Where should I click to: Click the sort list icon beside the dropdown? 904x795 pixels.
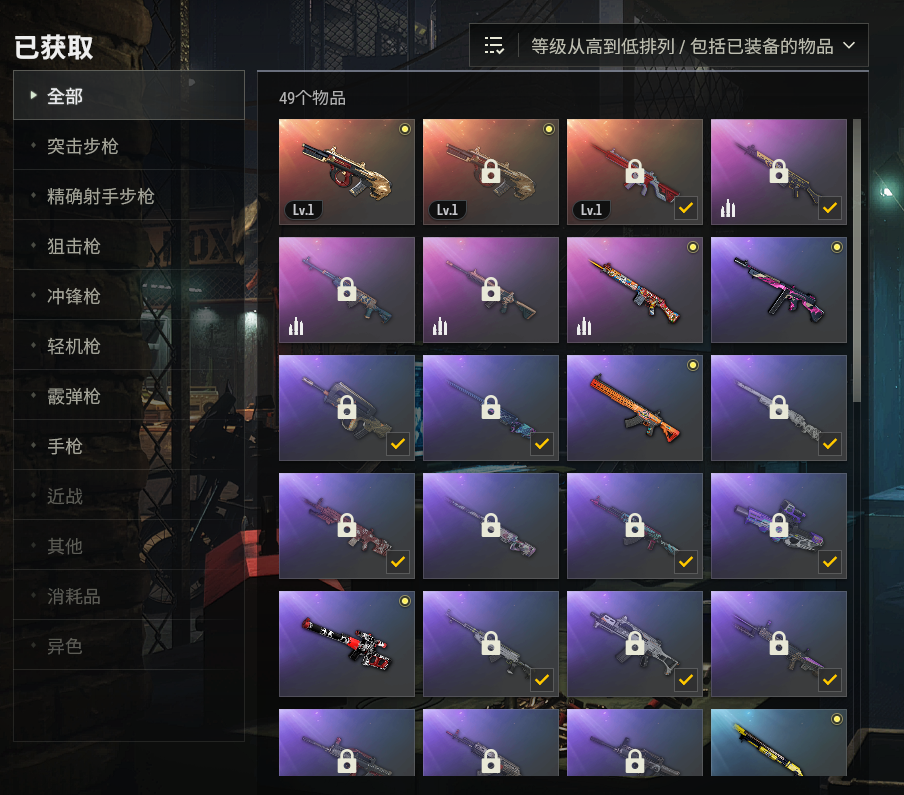click(x=494, y=46)
